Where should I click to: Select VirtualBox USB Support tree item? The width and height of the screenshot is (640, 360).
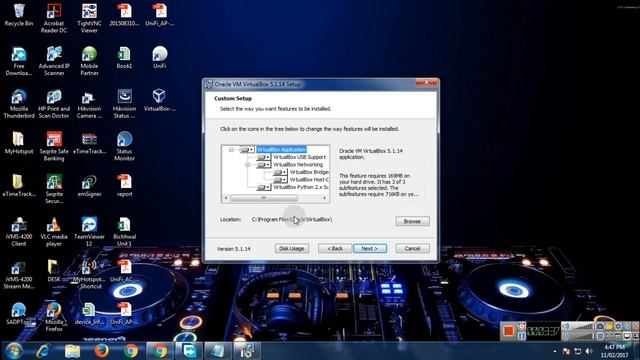[299, 157]
